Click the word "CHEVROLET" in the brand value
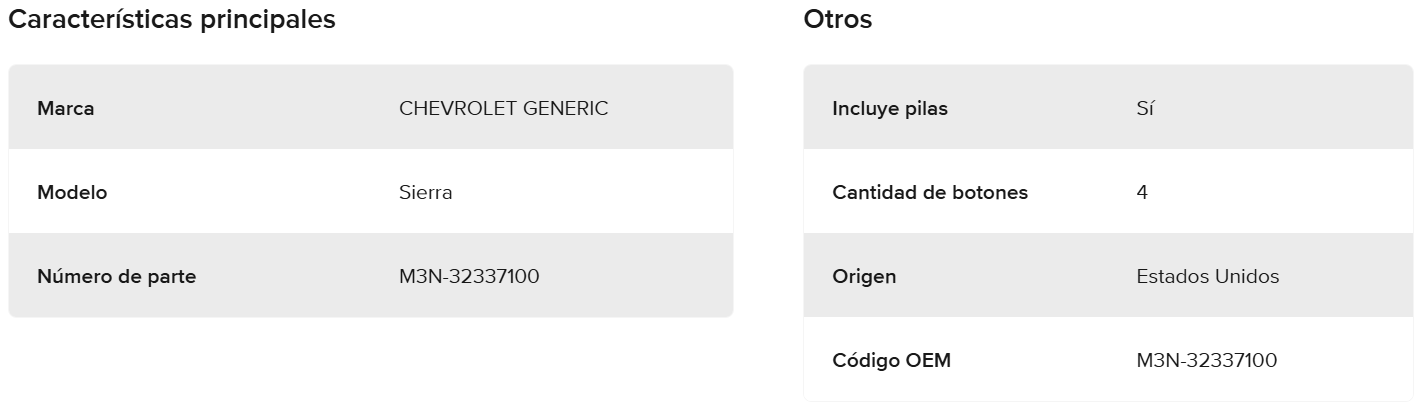Image resolution: width=1424 pixels, height=416 pixels. (457, 108)
